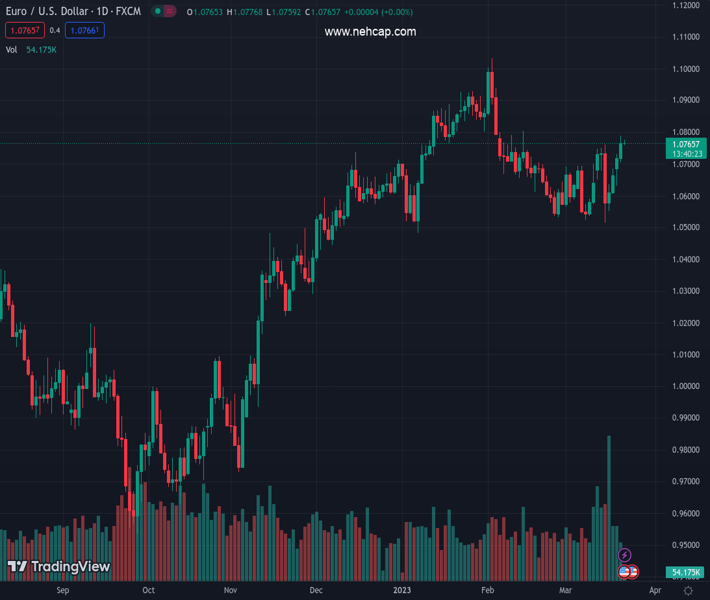Open chart settings gear icon
The height and width of the screenshot is (600, 710).
[688, 591]
